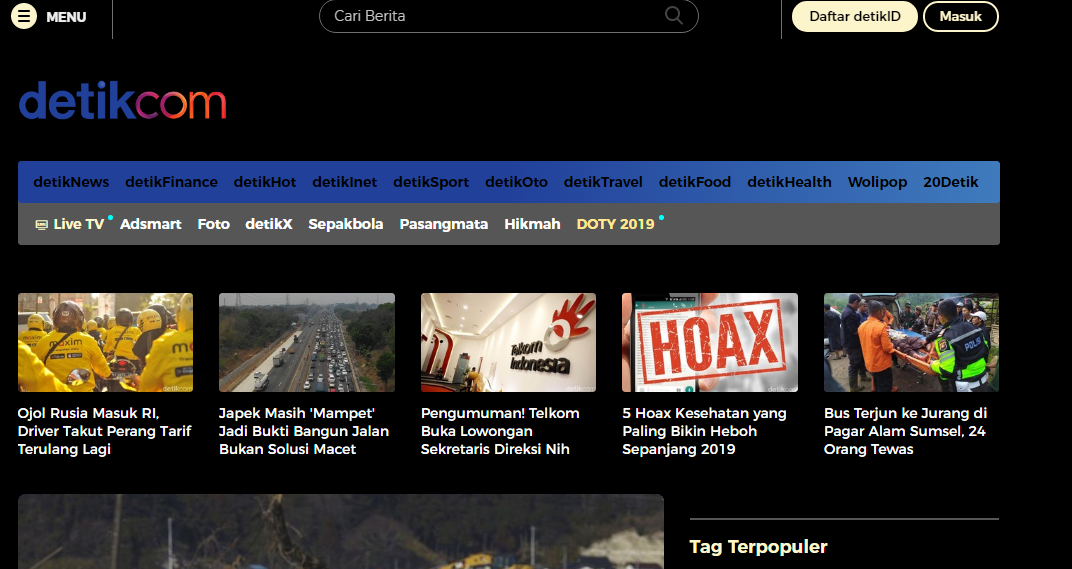Open the Telkom Indonesia office thumbnail
This screenshot has height=569, width=1072.
pyautogui.click(x=508, y=343)
